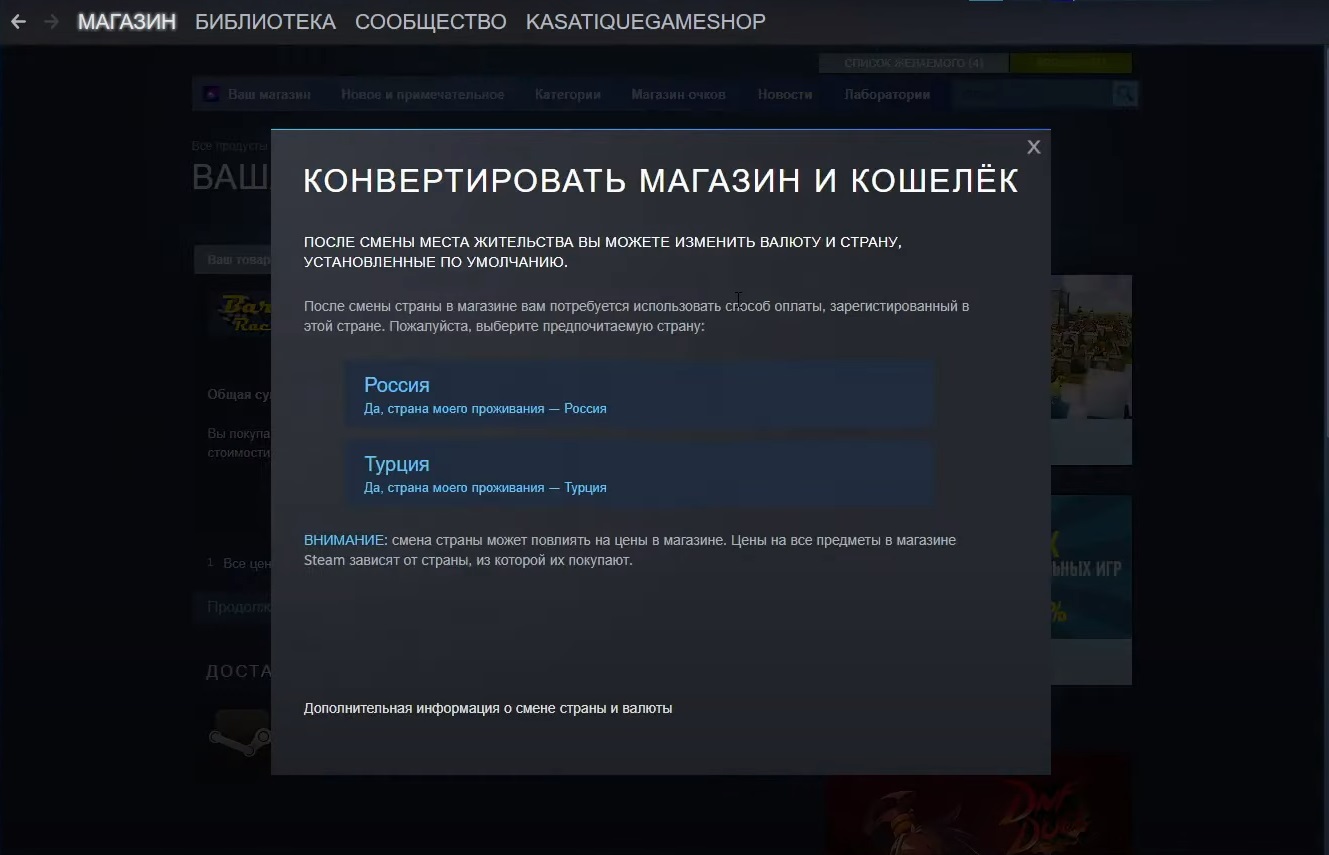Click the Ваш магазин avatar icon
This screenshot has width=1329, height=855.
click(x=211, y=94)
